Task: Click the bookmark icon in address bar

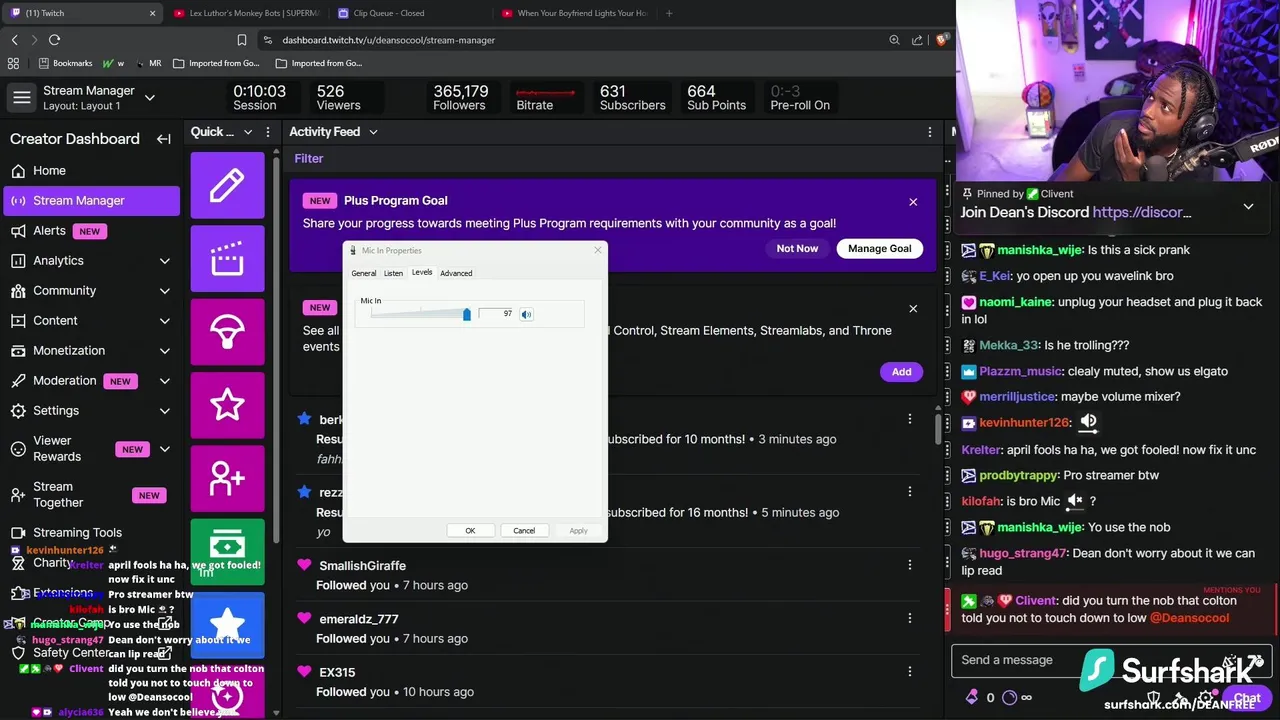Action: coord(242,40)
